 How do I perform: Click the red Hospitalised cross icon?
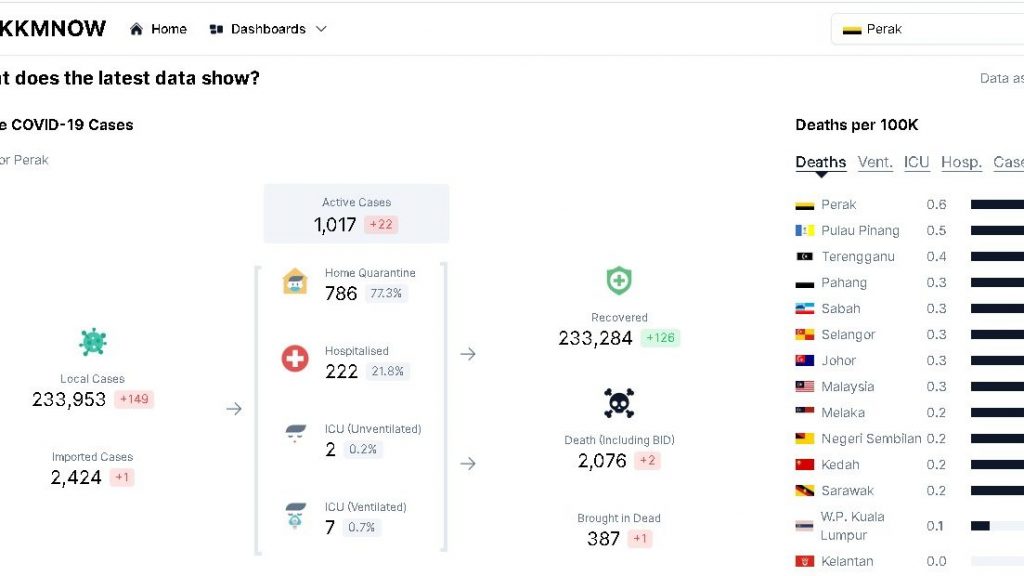click(x=295, y=359)
